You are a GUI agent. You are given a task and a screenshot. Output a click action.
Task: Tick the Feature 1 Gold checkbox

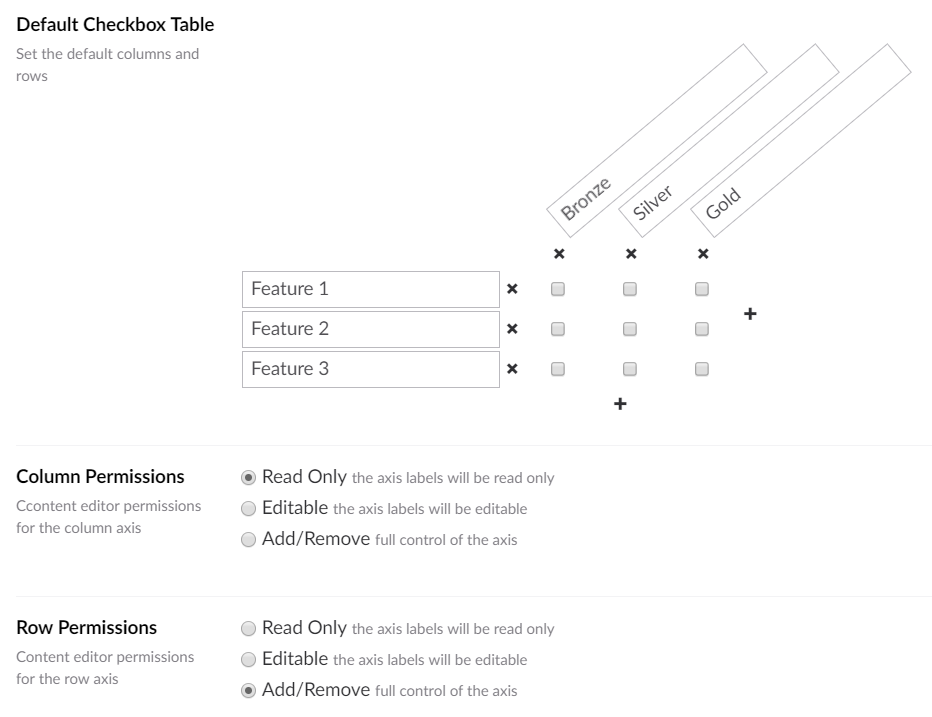(701, 289)
